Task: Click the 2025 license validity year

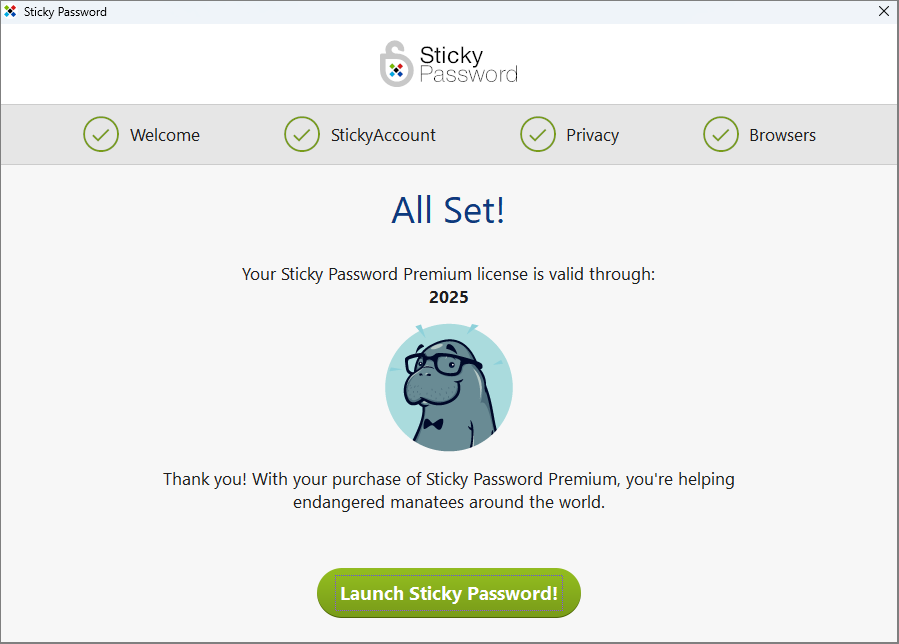Action: tap(448, 297)
